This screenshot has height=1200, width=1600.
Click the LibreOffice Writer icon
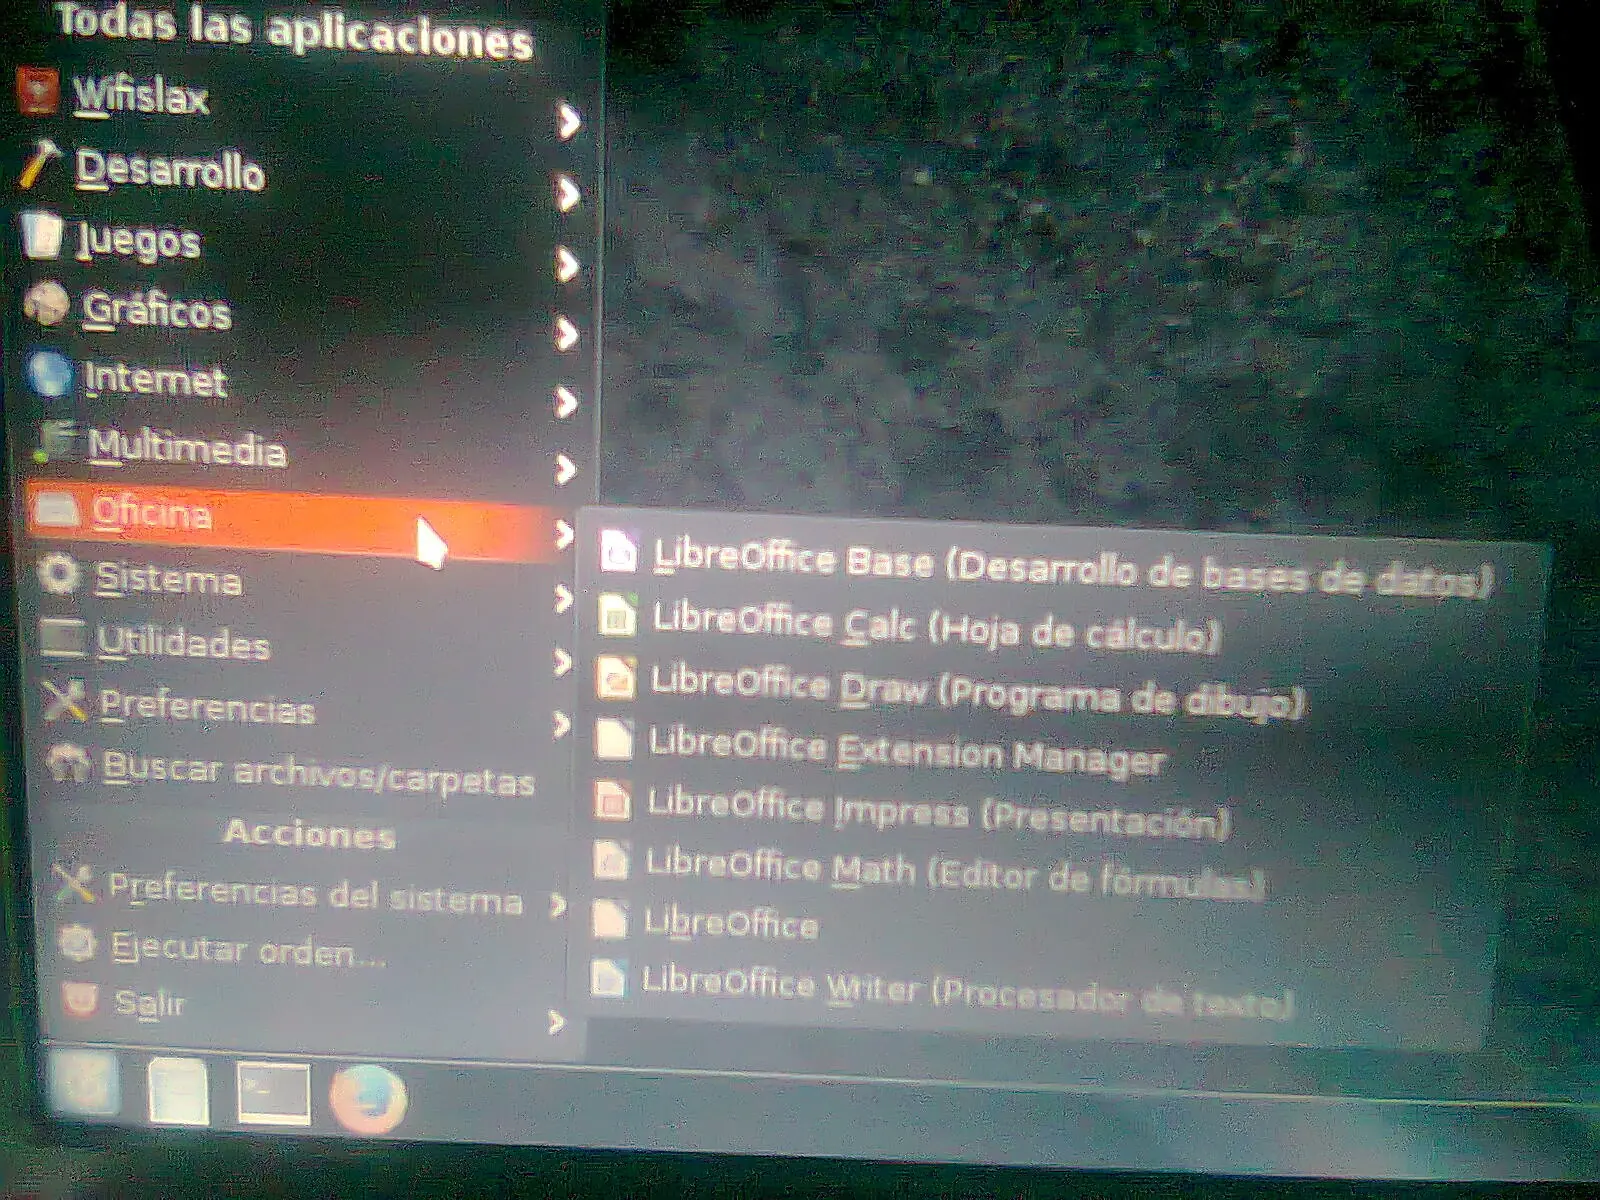click(x=608, y=978)
